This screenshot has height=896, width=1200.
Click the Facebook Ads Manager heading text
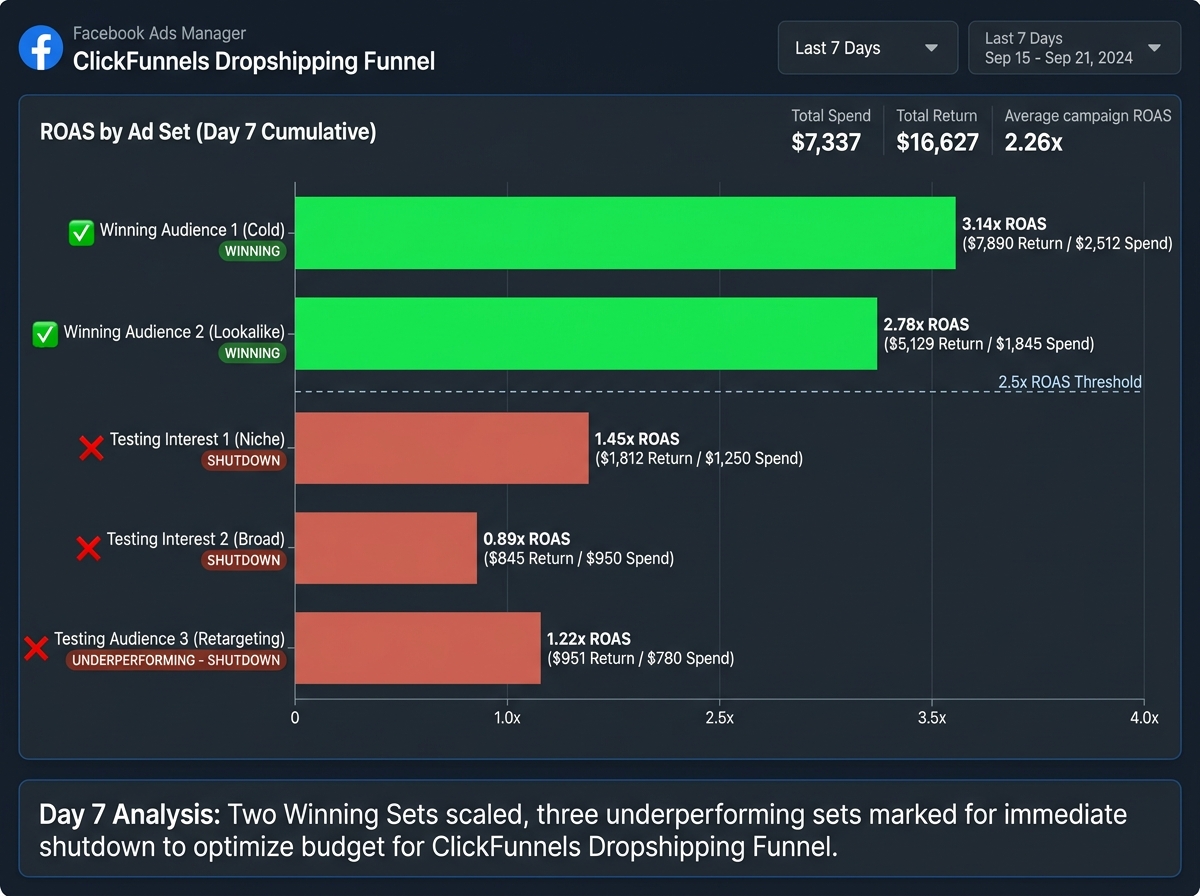[x=160, y=33]
